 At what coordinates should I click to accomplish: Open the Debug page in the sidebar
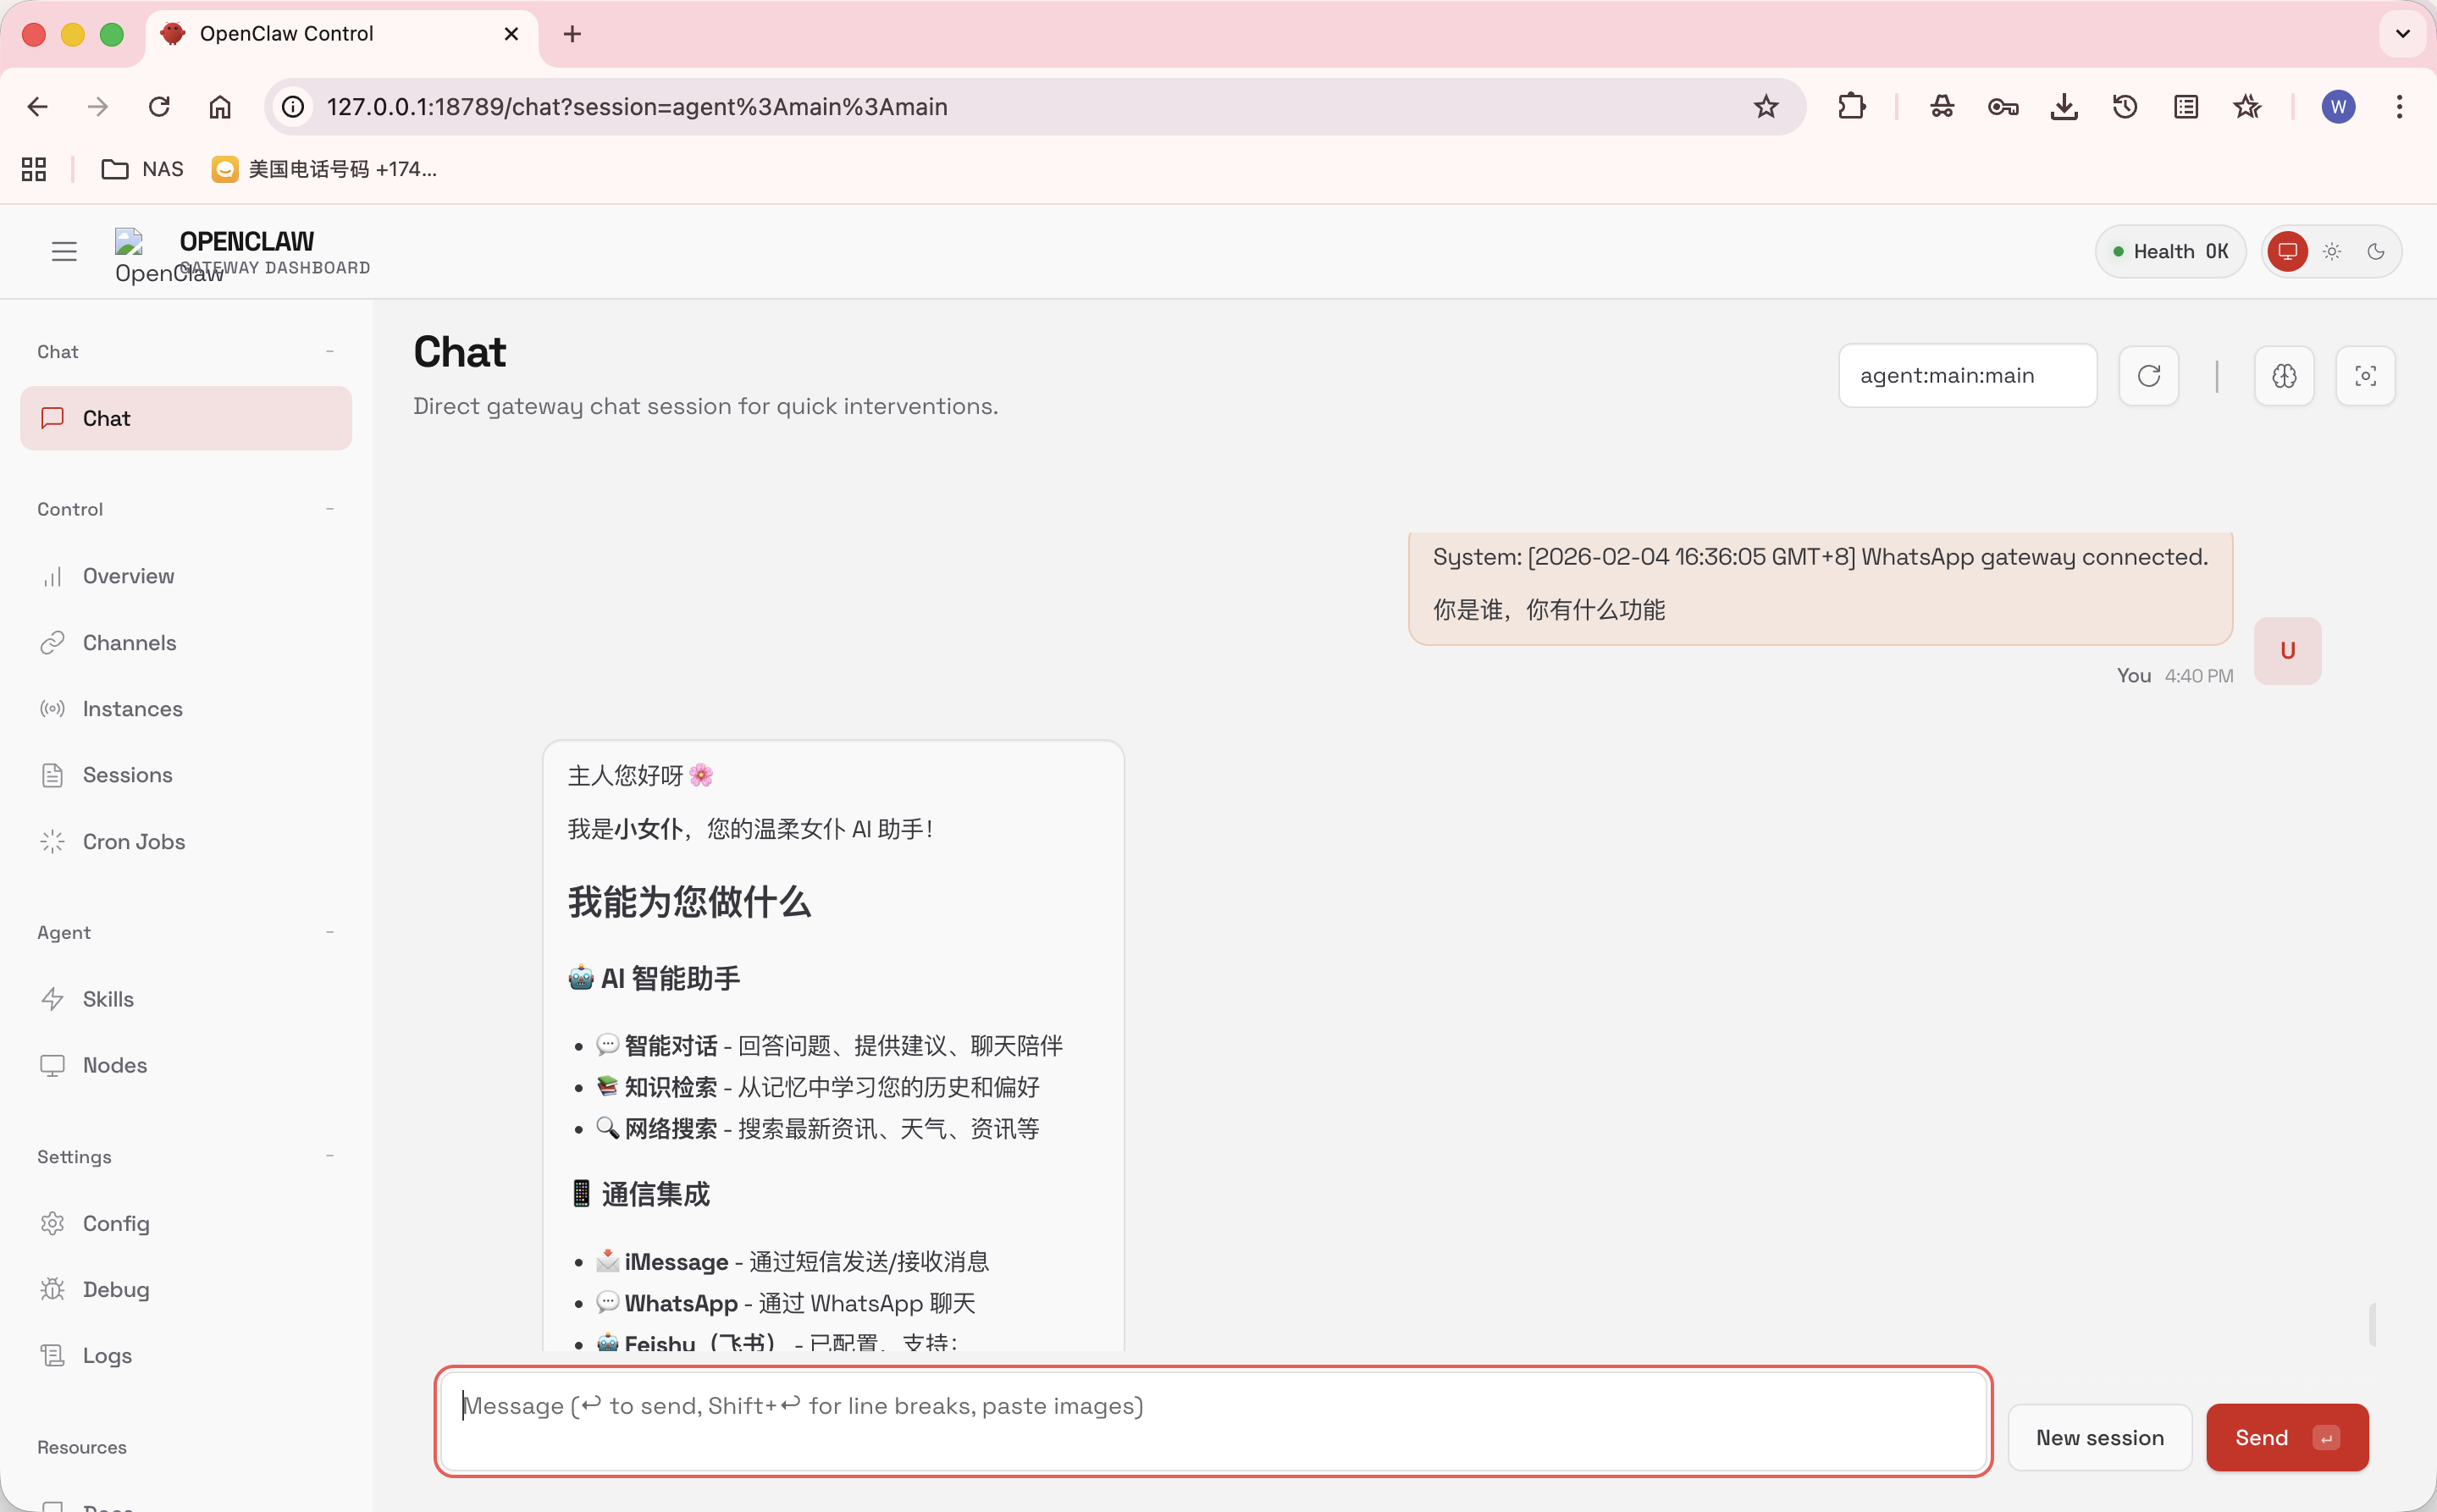[x=116, y=1289]
